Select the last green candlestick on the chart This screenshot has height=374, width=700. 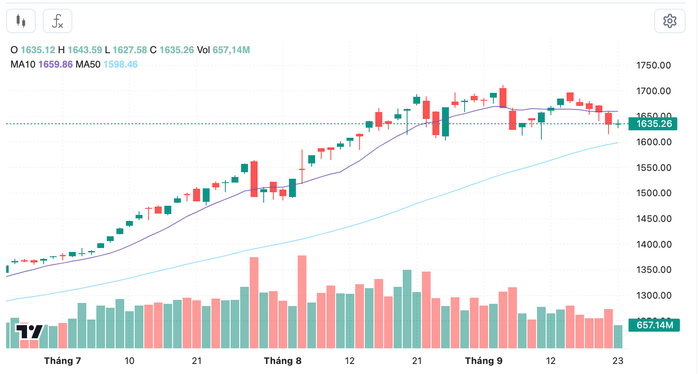(x=618, y=124)
